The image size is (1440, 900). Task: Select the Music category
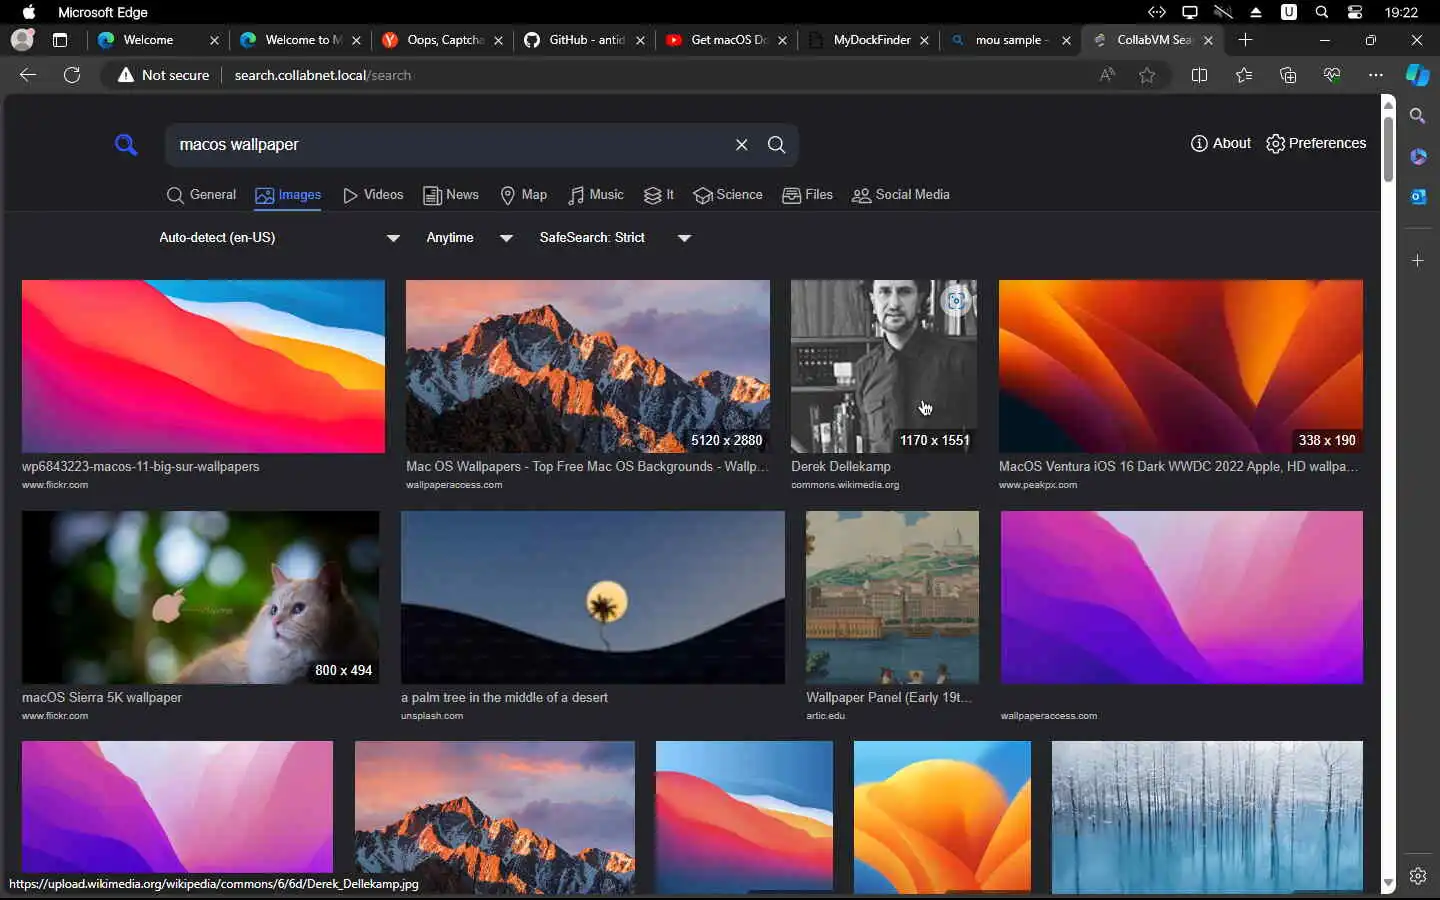596,195
